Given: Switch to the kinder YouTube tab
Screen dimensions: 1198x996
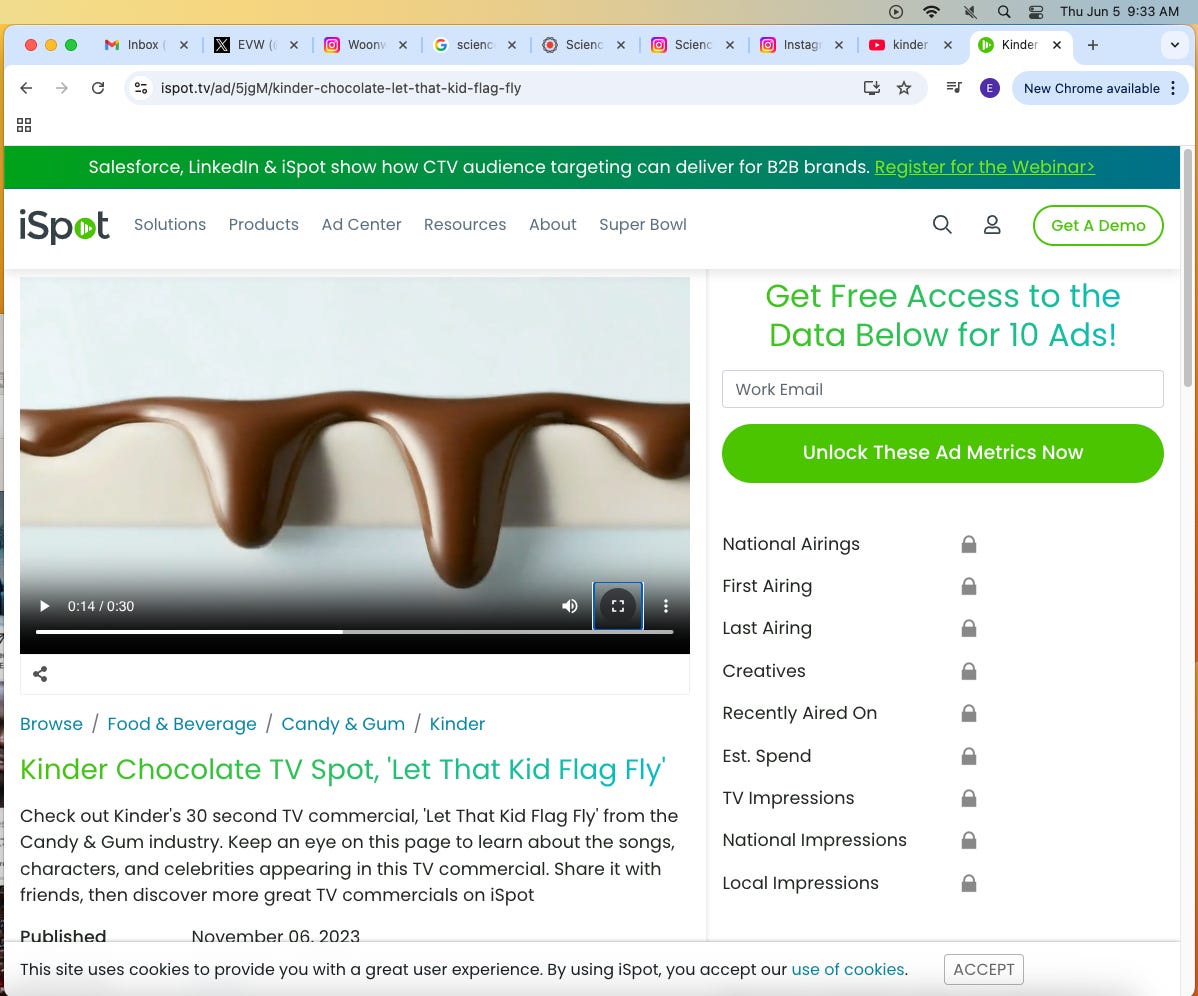Looking at the screenshot, I should (x=910, y=45).
